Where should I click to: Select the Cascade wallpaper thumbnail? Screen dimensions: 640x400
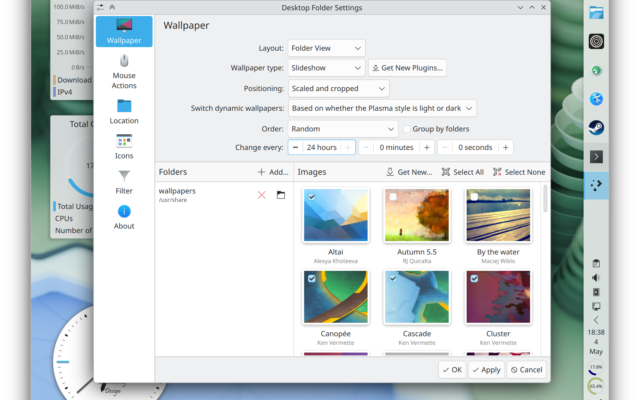click(417, 297)
